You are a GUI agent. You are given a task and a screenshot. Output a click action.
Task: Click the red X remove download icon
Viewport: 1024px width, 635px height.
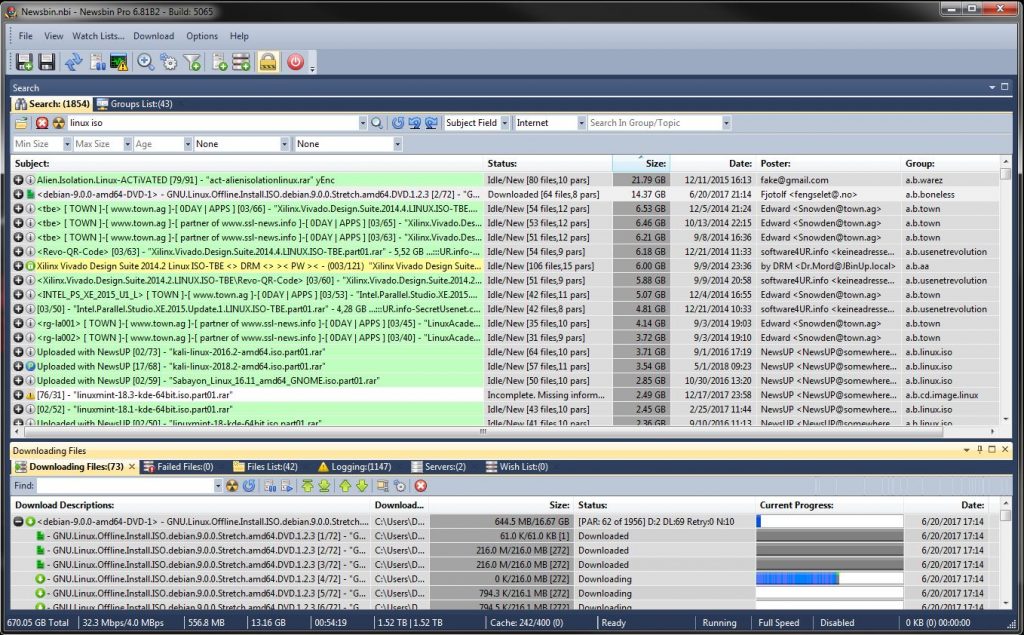421,486
